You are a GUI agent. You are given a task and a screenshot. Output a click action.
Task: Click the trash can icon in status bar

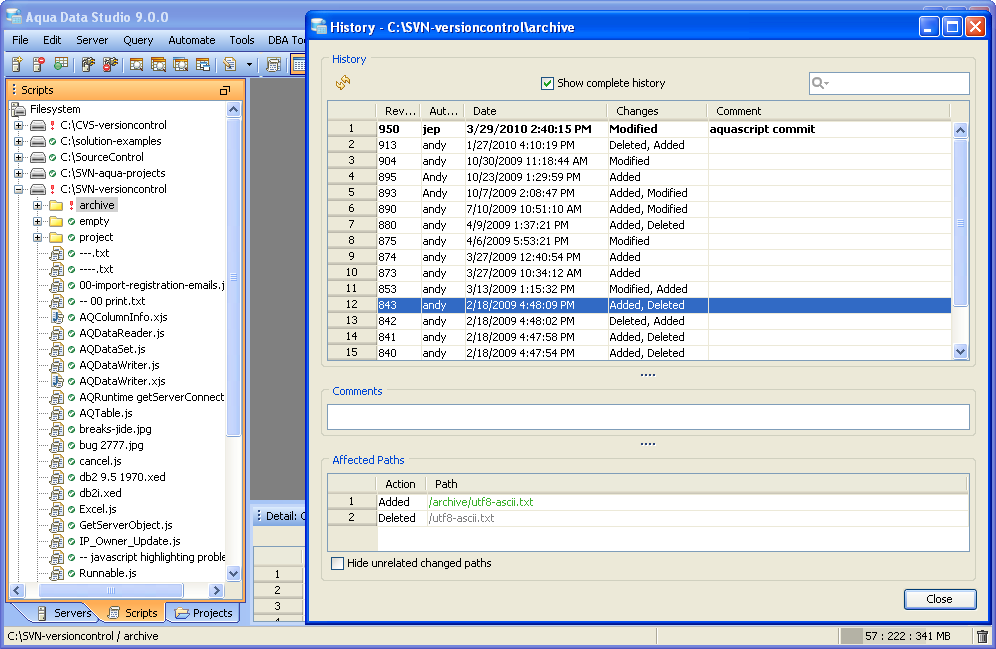(982, 636)
